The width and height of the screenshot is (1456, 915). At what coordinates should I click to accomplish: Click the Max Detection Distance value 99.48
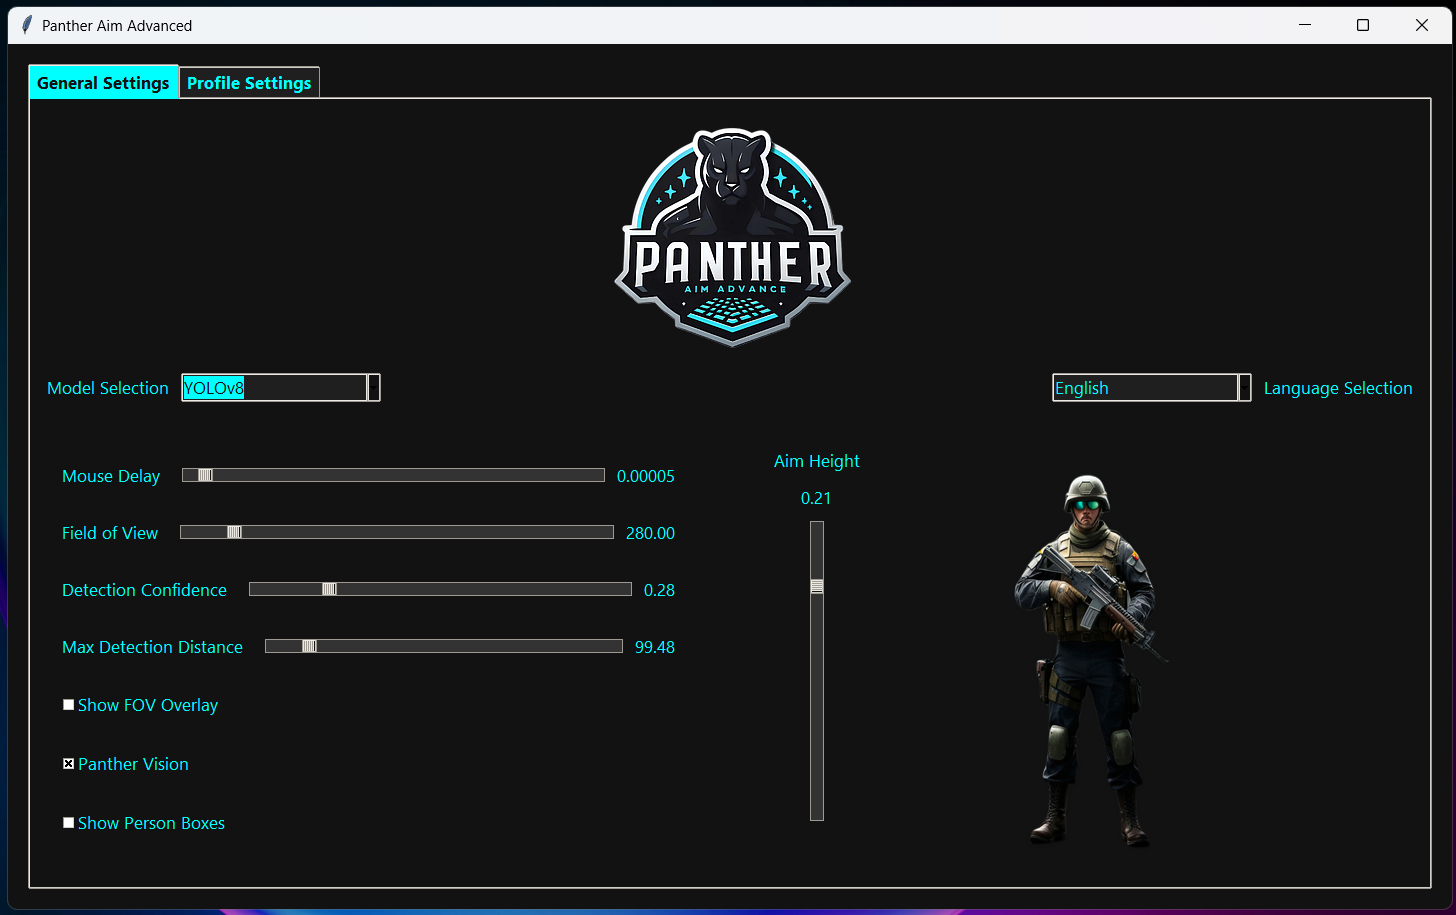pyautogui.click(x=655, y=647)
